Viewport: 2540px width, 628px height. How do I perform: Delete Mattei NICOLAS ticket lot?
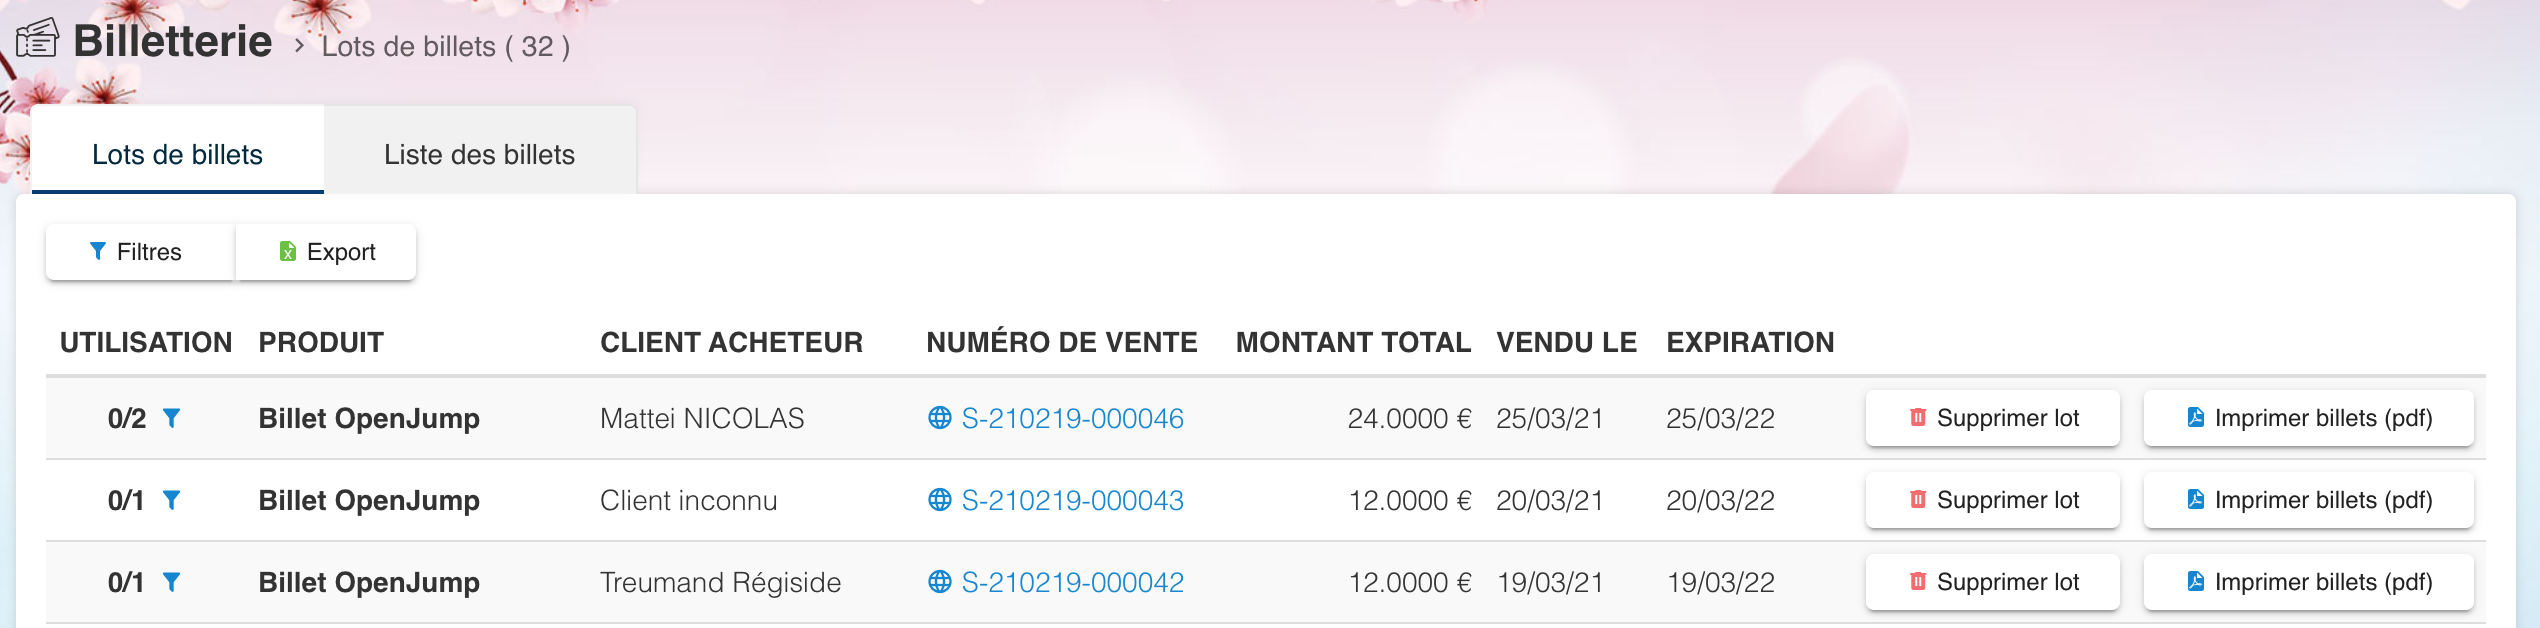[x=1992, y=418]
